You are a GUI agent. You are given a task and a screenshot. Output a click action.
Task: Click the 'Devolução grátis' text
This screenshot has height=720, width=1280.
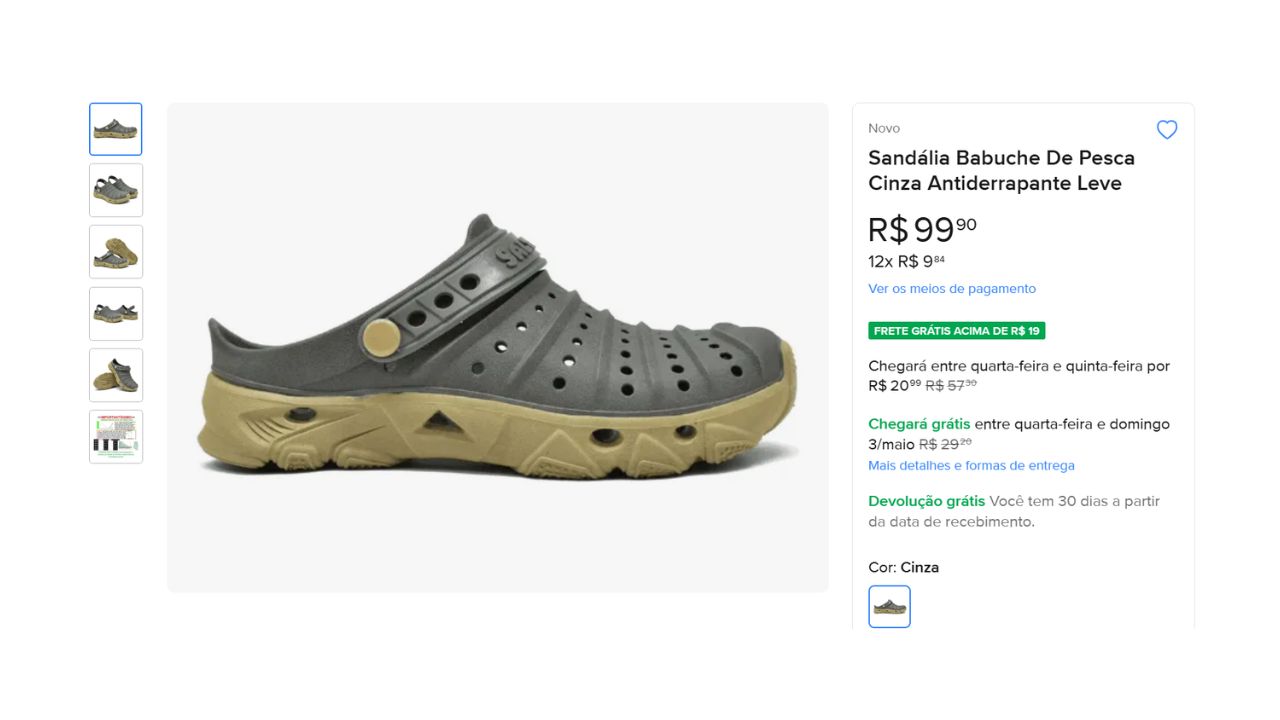coord(926,501)
